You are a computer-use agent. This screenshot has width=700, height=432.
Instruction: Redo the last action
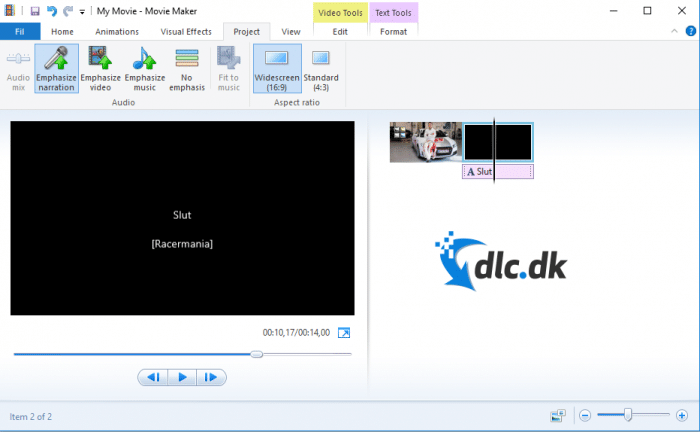point(68,11)
